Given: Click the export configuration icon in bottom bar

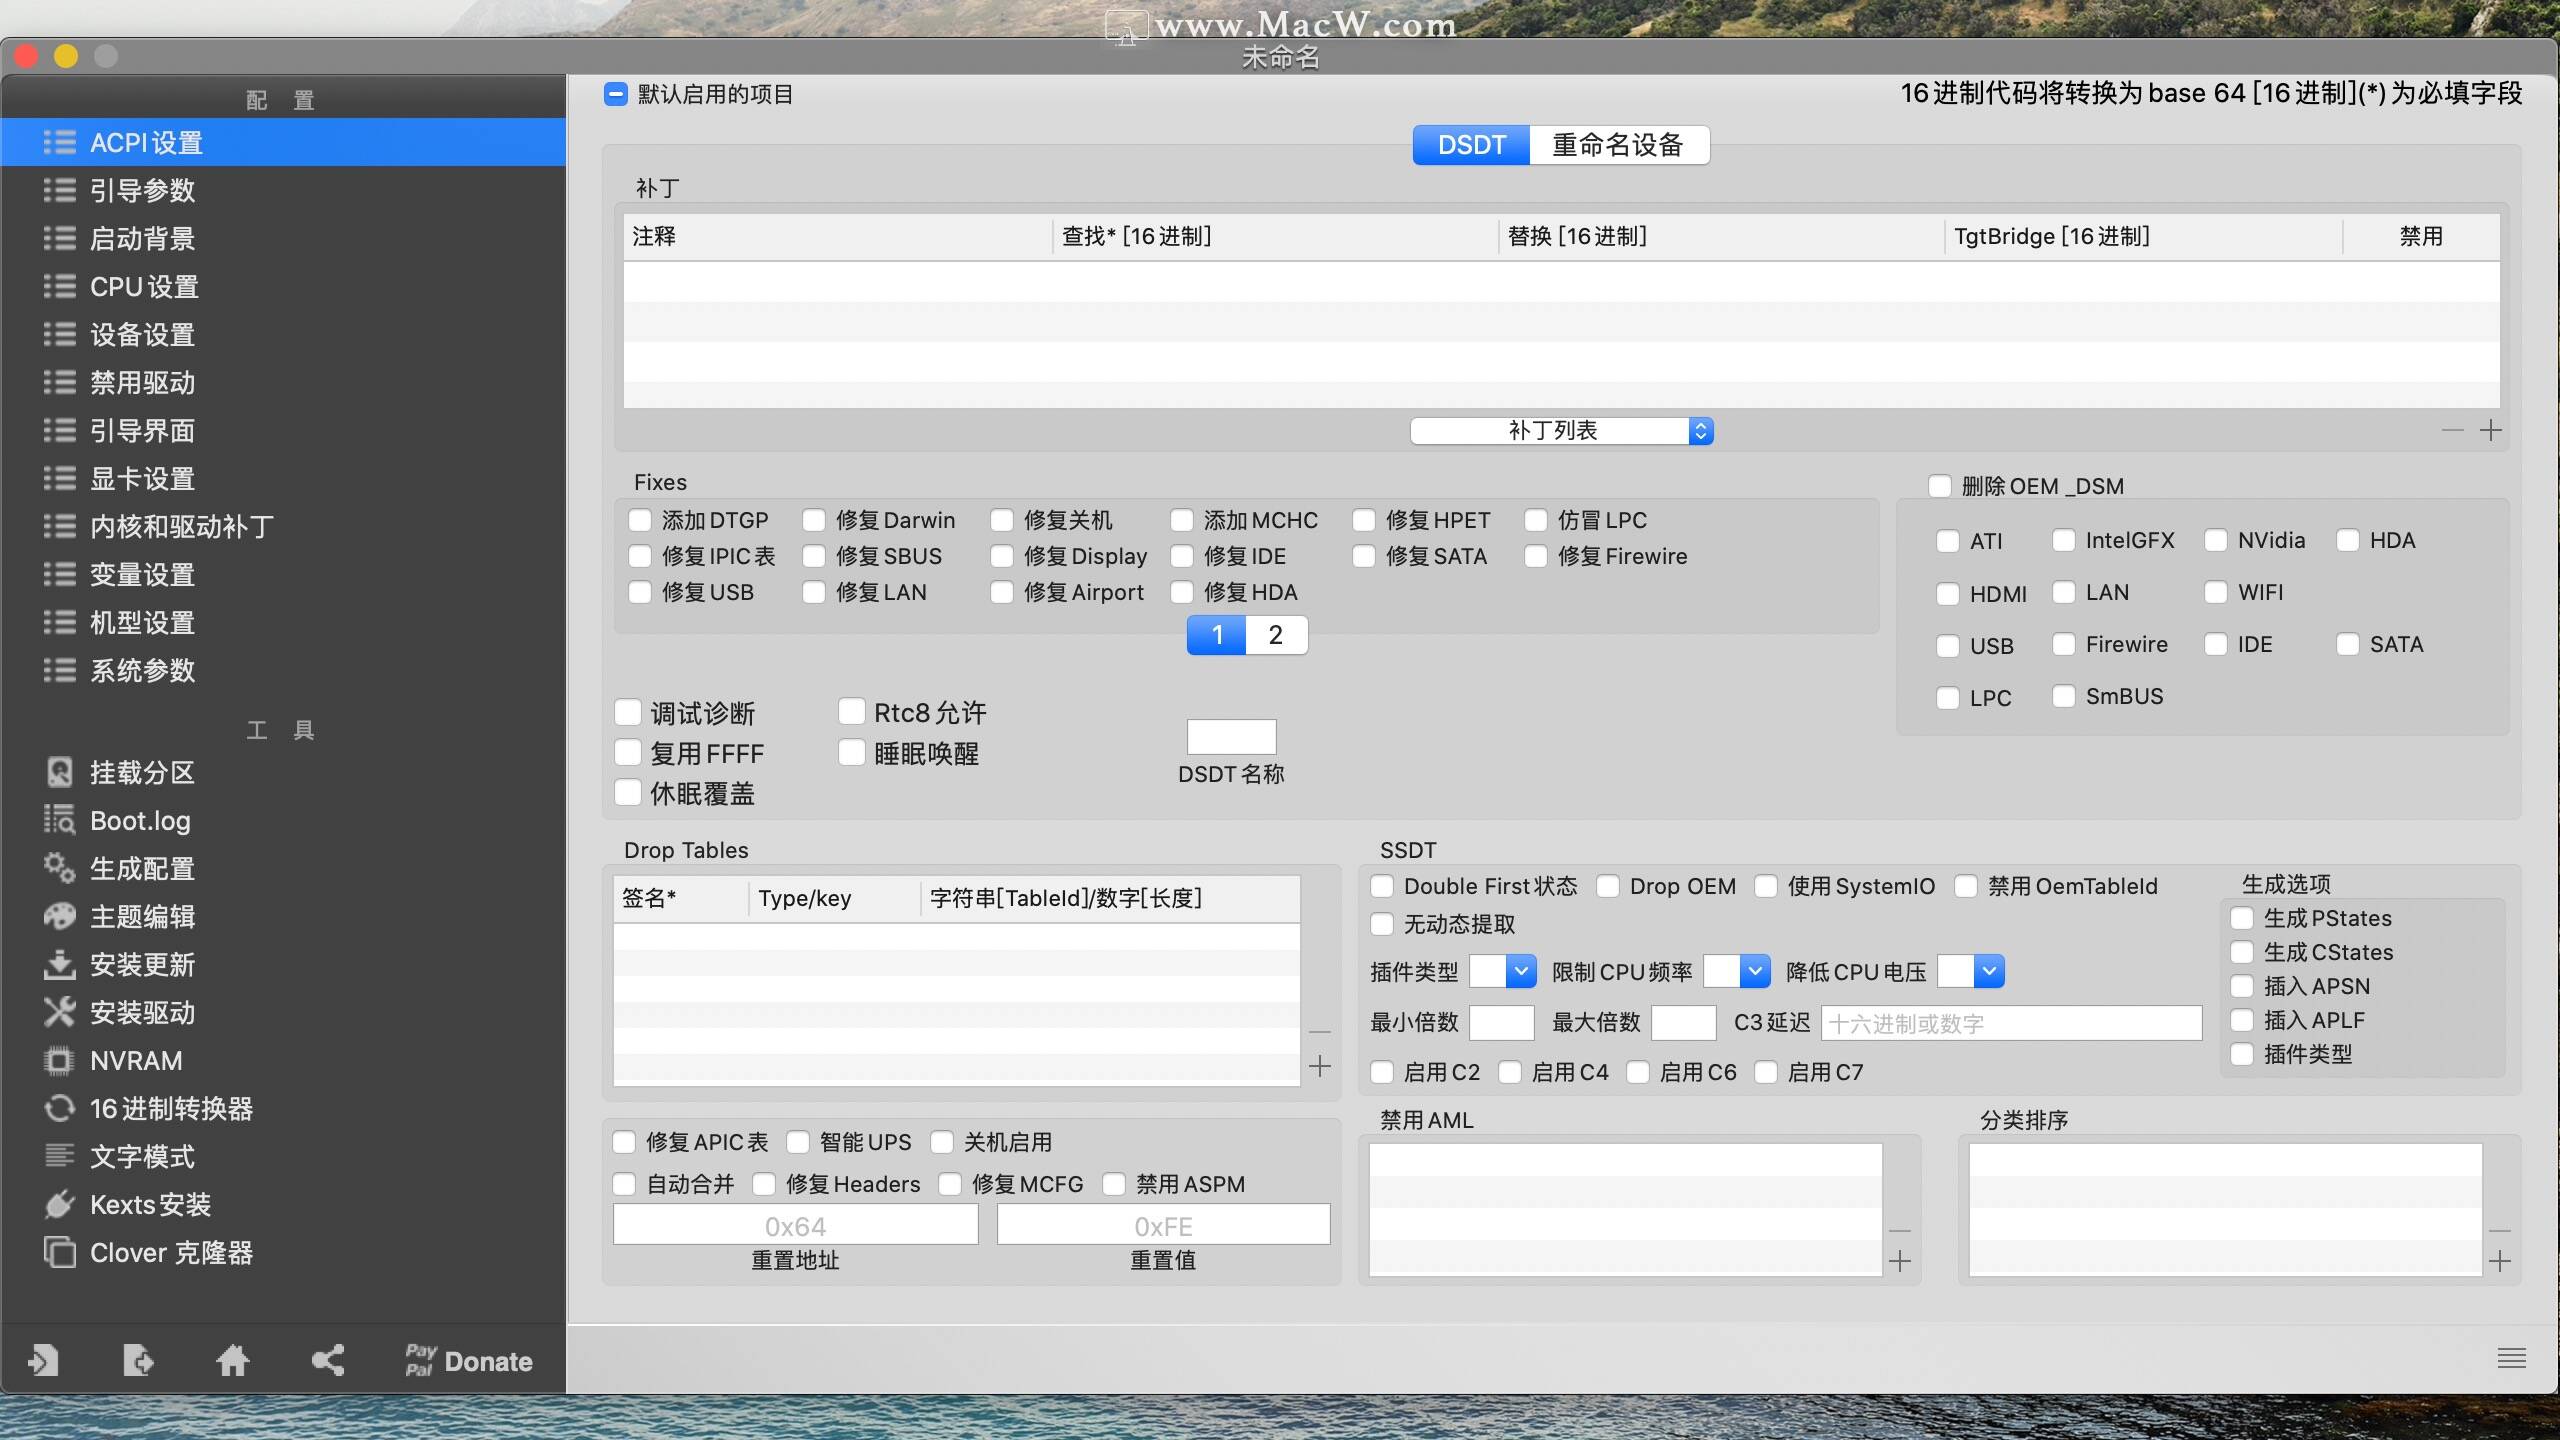Looking at the screenshot, I should coord(138,1360).
